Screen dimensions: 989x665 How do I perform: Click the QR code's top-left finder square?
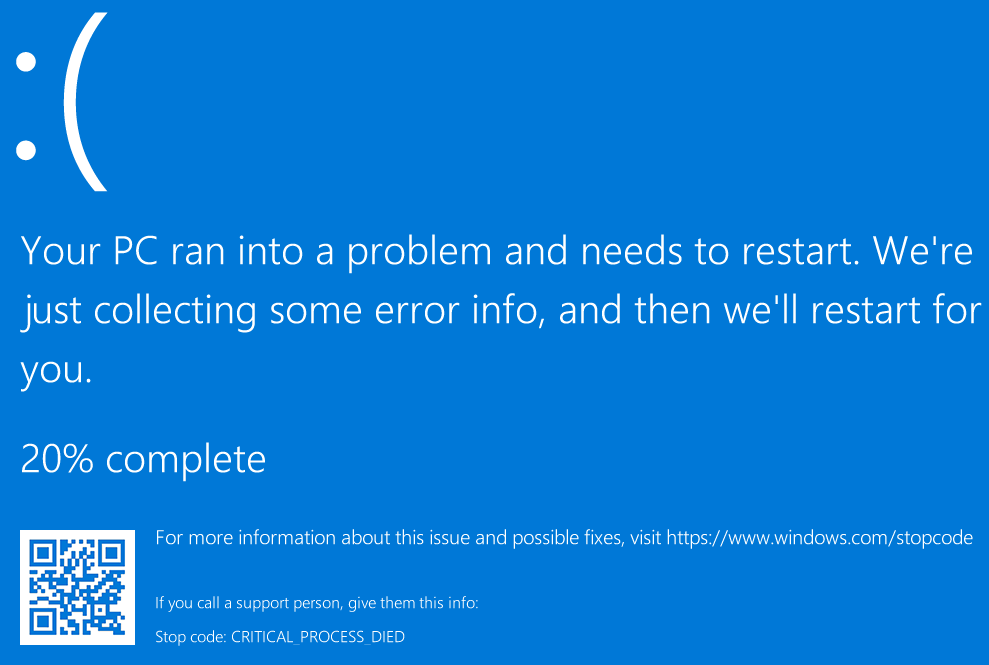click(x=44, y=554)
